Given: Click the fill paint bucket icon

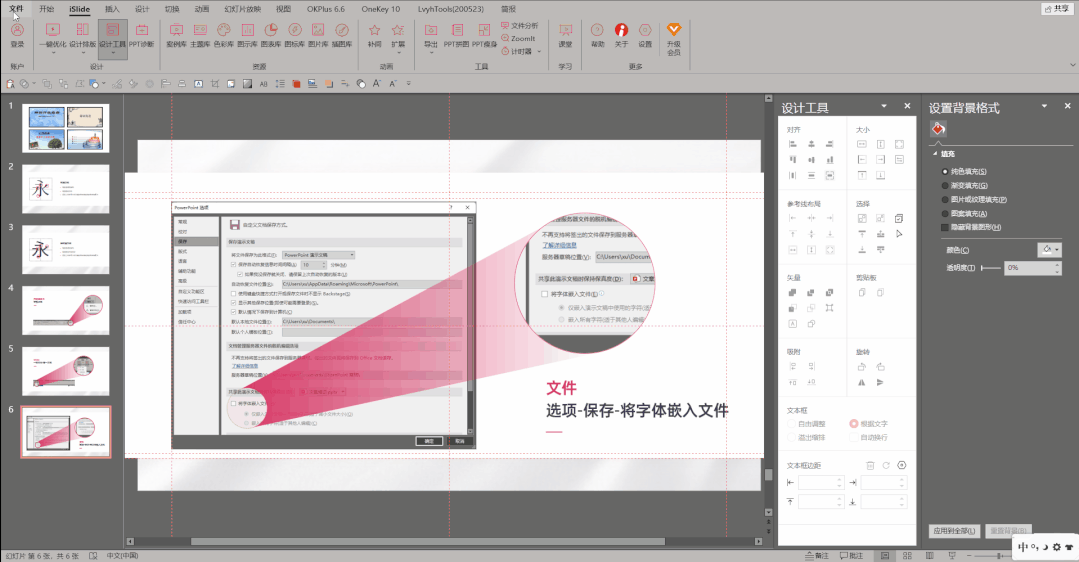Looking at the screenshot, I should click(x=939, y=129).
